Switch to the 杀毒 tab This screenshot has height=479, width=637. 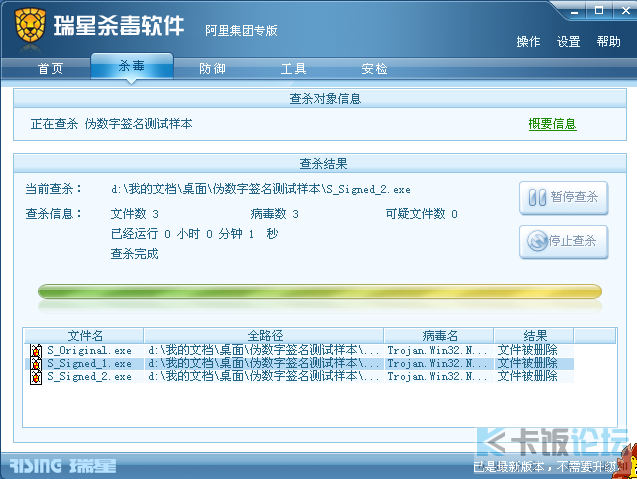(132, 66)
